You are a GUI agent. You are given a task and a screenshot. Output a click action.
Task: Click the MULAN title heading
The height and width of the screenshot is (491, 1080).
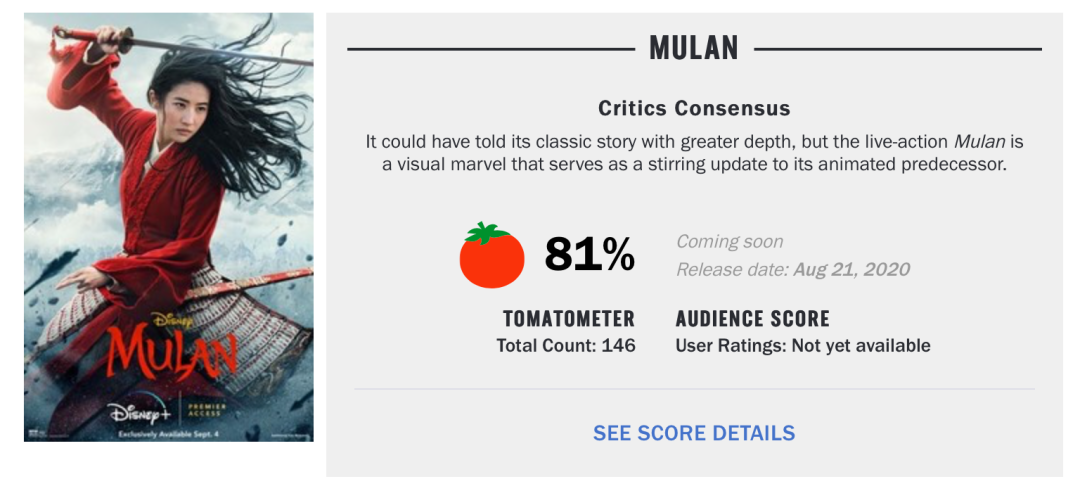coord(694,48)
